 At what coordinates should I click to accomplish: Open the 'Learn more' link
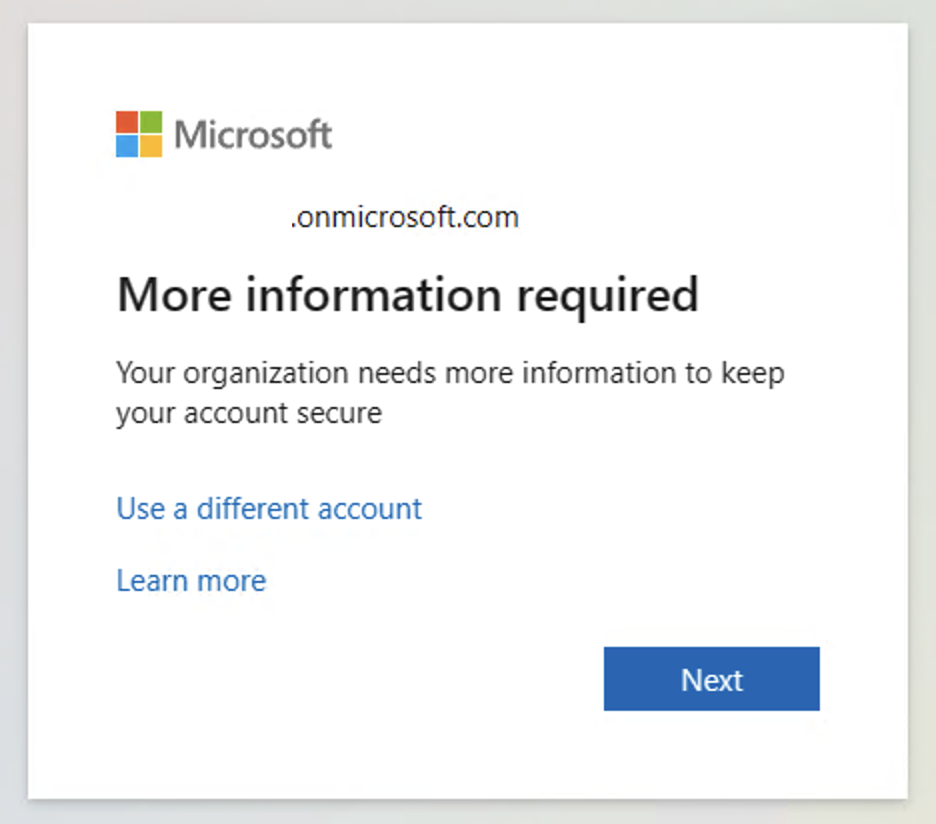191,581
